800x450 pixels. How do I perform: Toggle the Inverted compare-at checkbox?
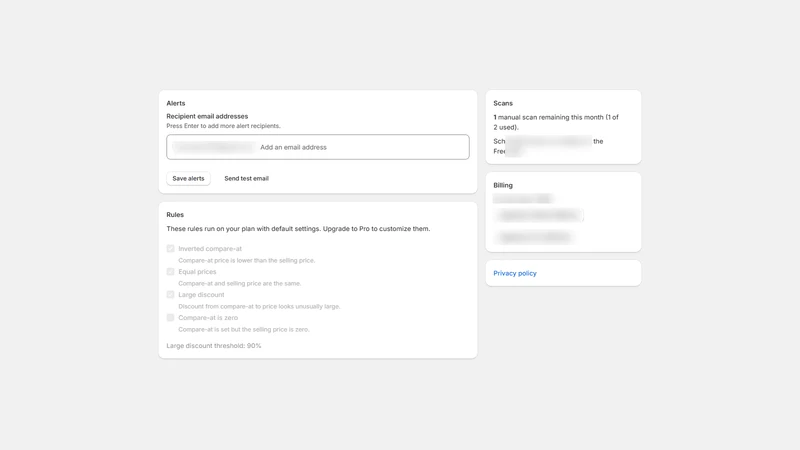170,248
